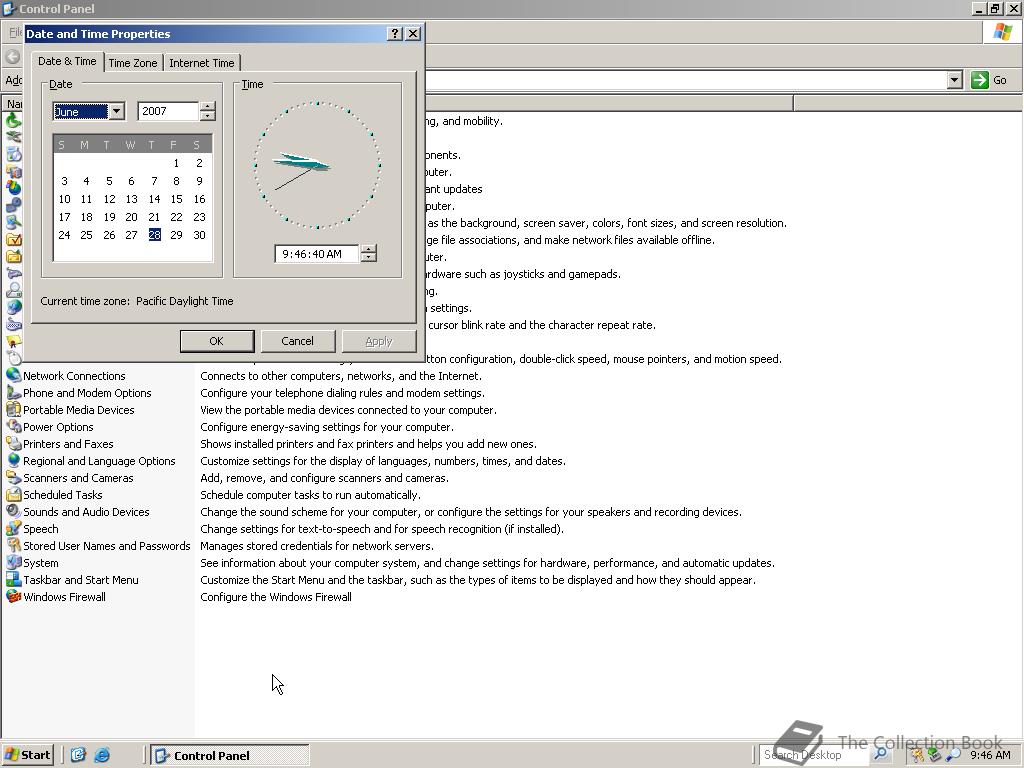The image size is (1024, 768).
Task: Click the Sounds and Audio Devices icon
Action: coord(13,511)
